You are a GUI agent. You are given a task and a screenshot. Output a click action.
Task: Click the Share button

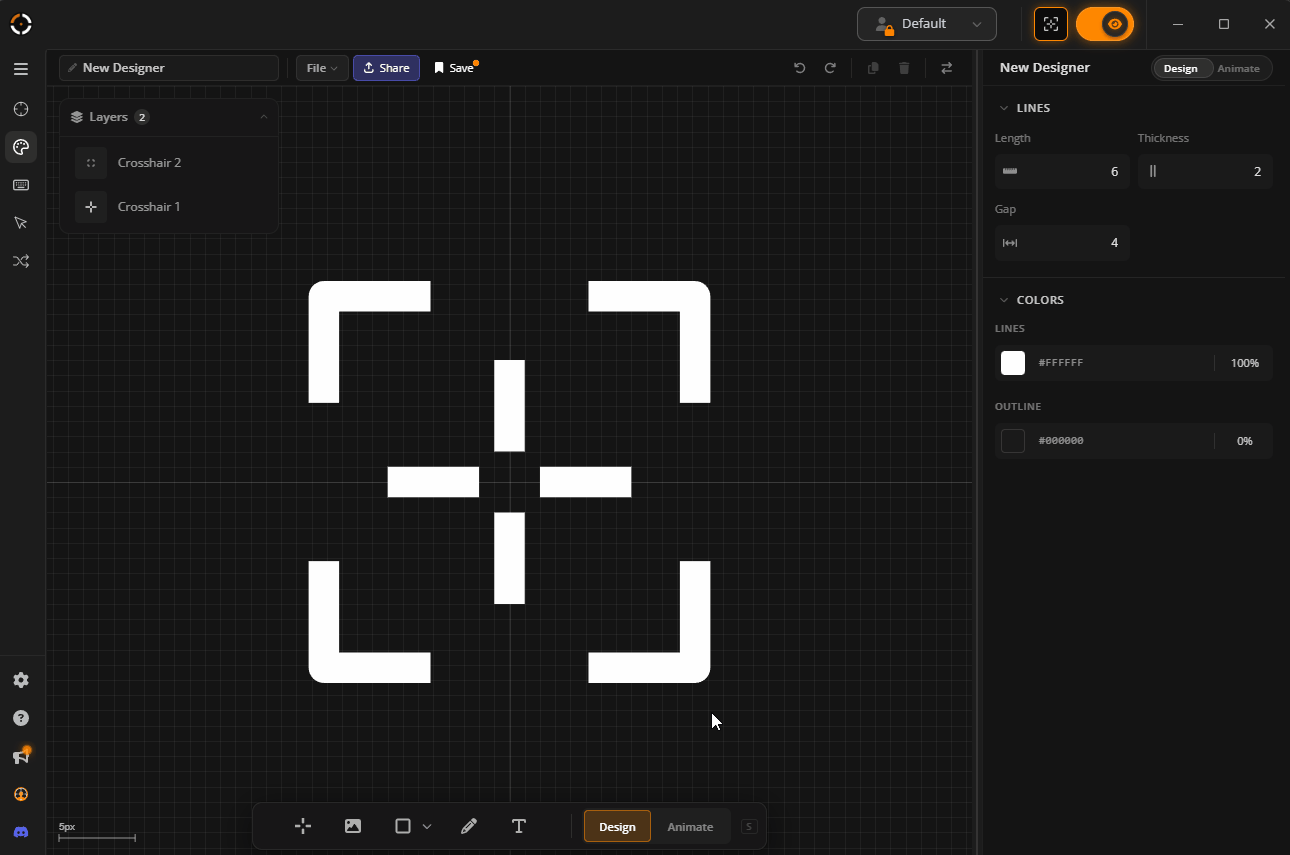tap(386, 68)
